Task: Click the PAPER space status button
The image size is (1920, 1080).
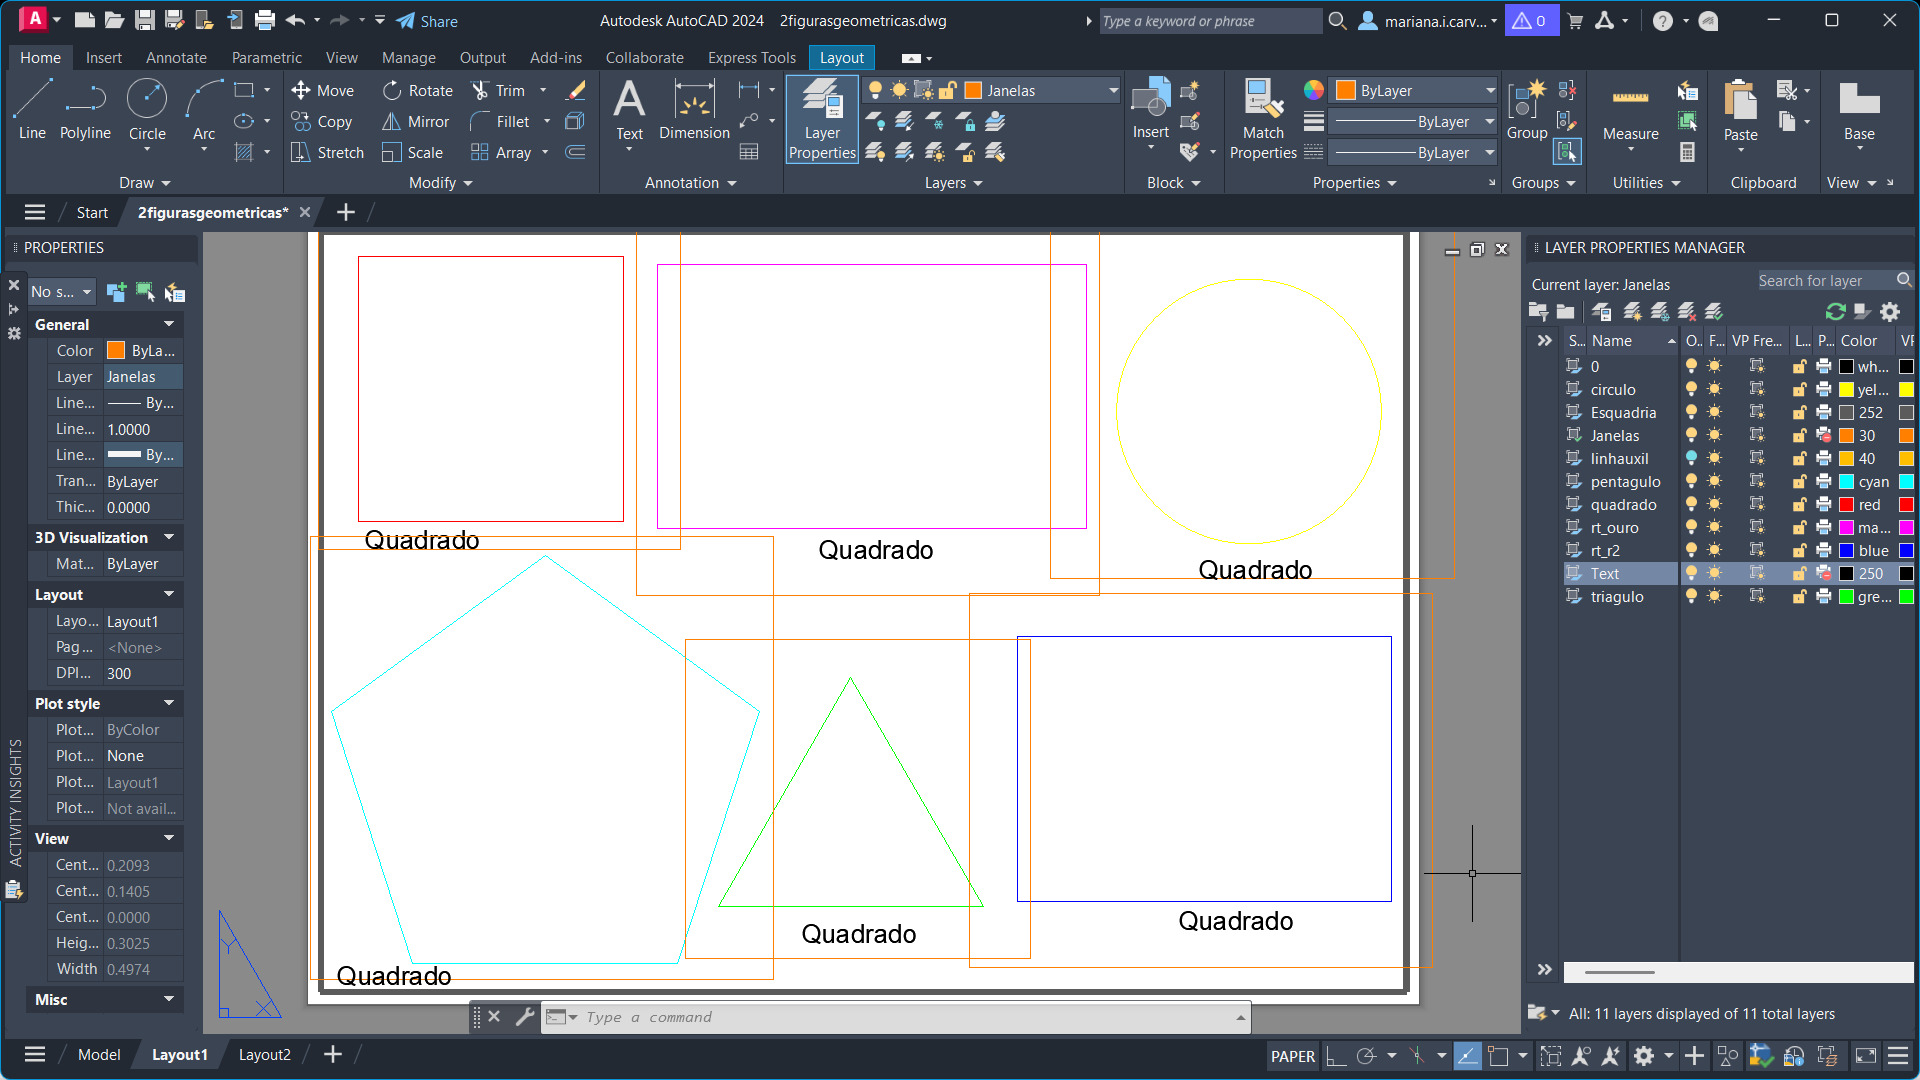Action: [x=1292, y=1056]
